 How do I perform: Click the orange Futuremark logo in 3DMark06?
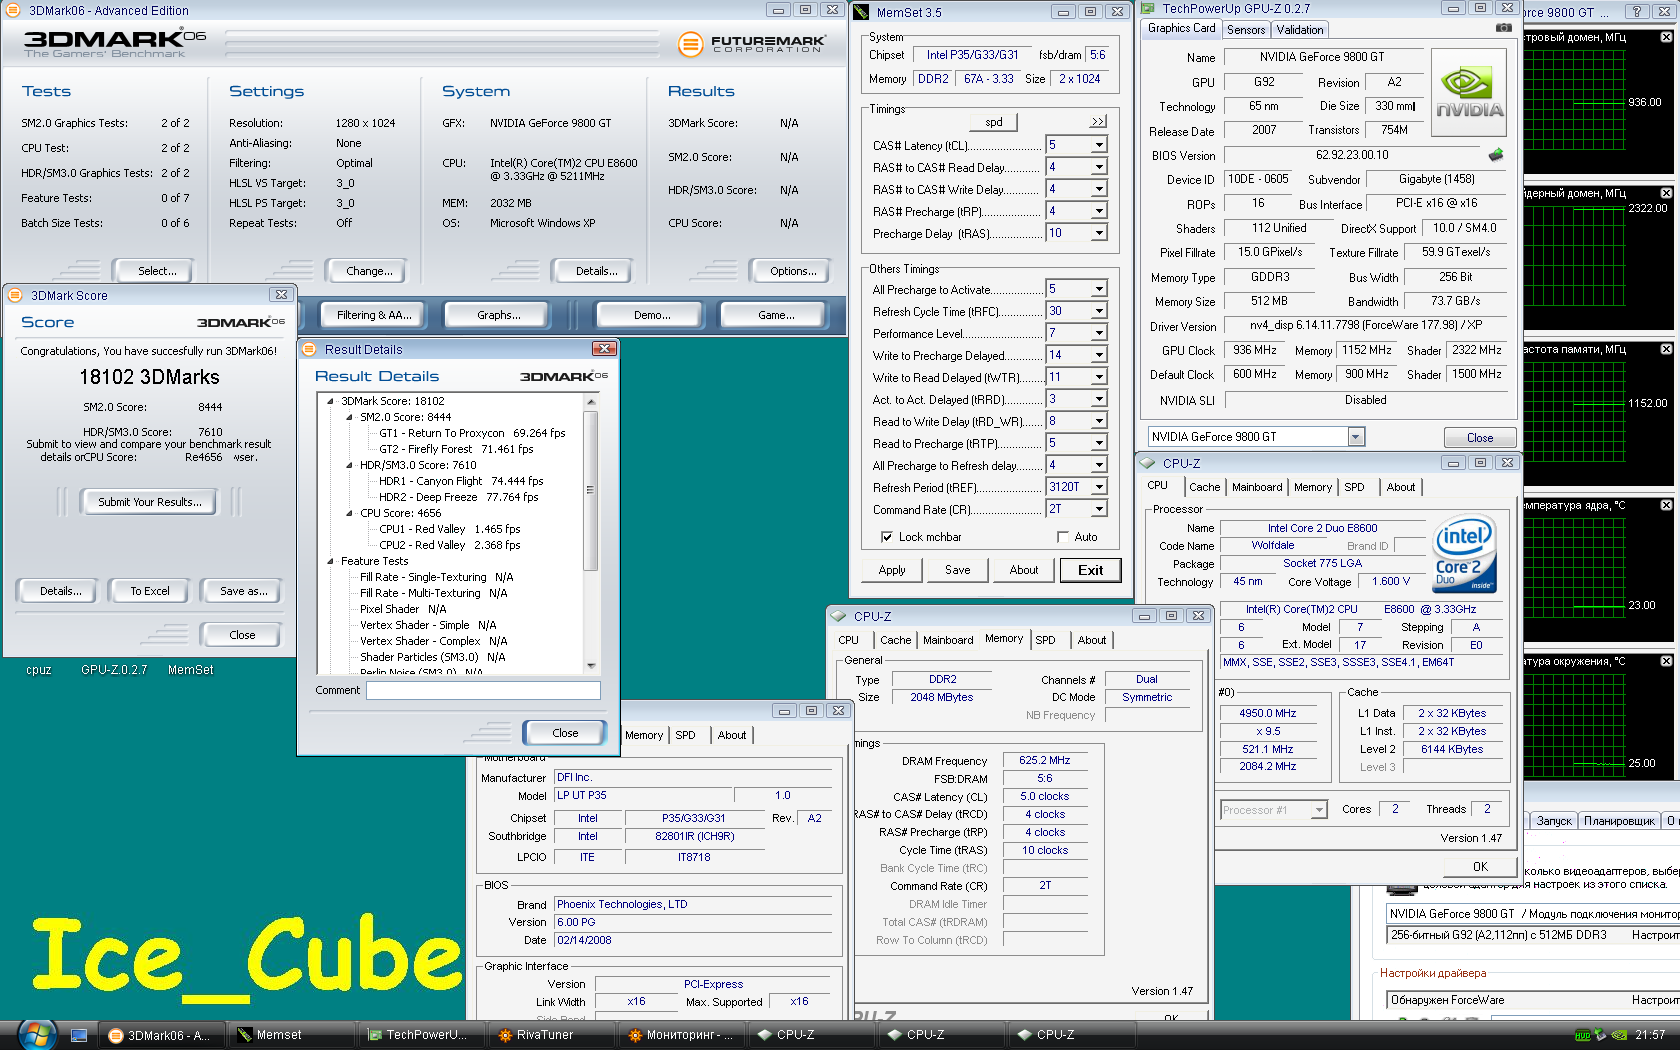click(689, 44)
